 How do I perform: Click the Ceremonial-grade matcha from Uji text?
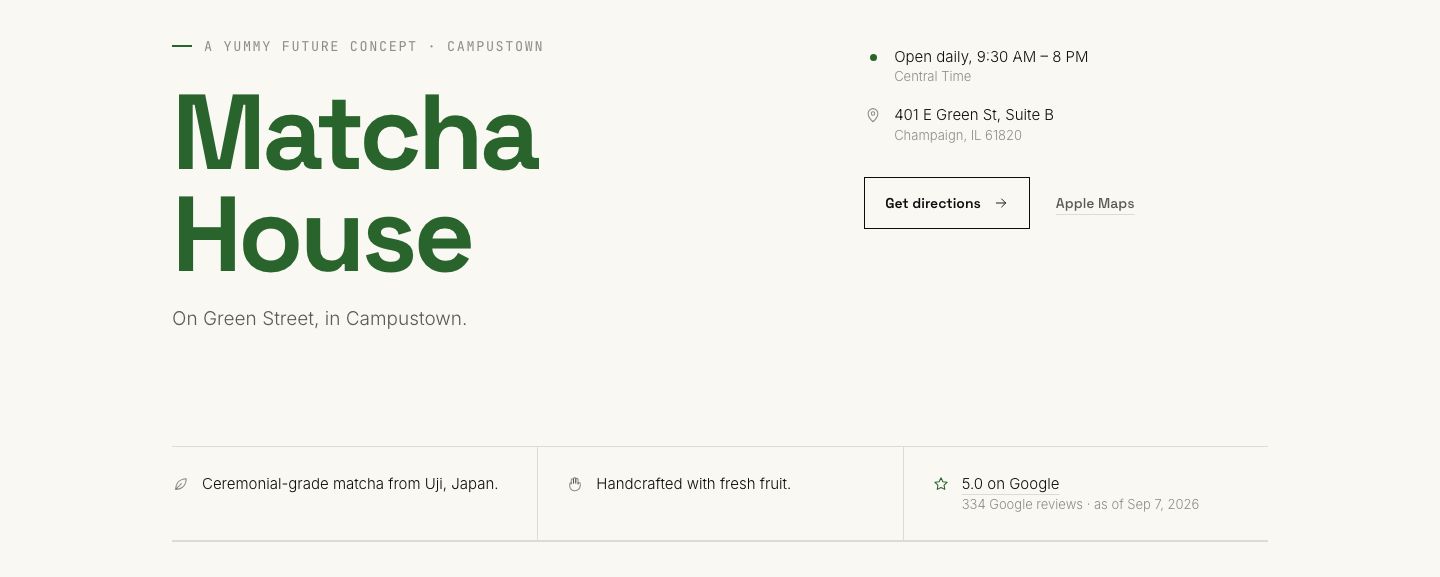(350, 484)
